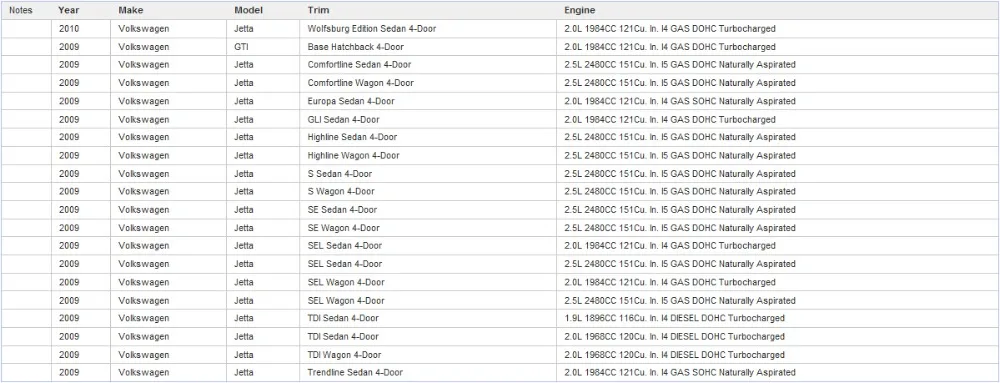This screenshot has width=1000, height=383.
Task: Click the Volkswagen make cell in the TDI Wagon row
Action: click(143, 354)
